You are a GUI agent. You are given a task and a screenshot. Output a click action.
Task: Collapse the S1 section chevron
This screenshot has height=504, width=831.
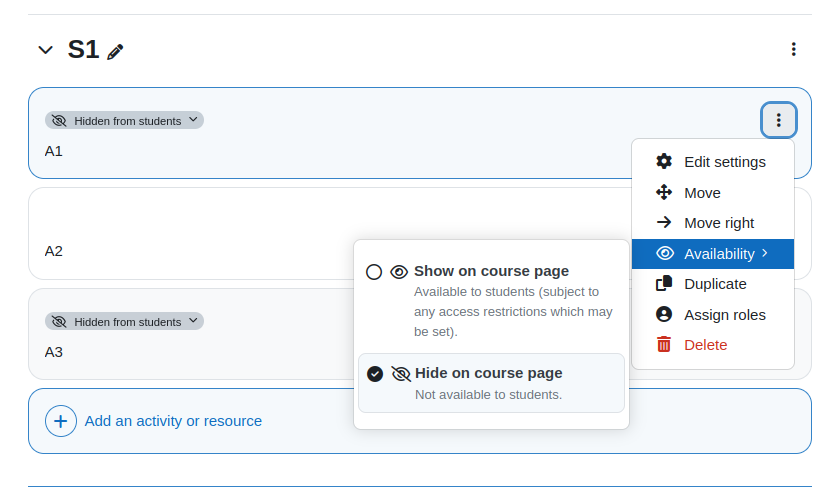click(46, 50)
